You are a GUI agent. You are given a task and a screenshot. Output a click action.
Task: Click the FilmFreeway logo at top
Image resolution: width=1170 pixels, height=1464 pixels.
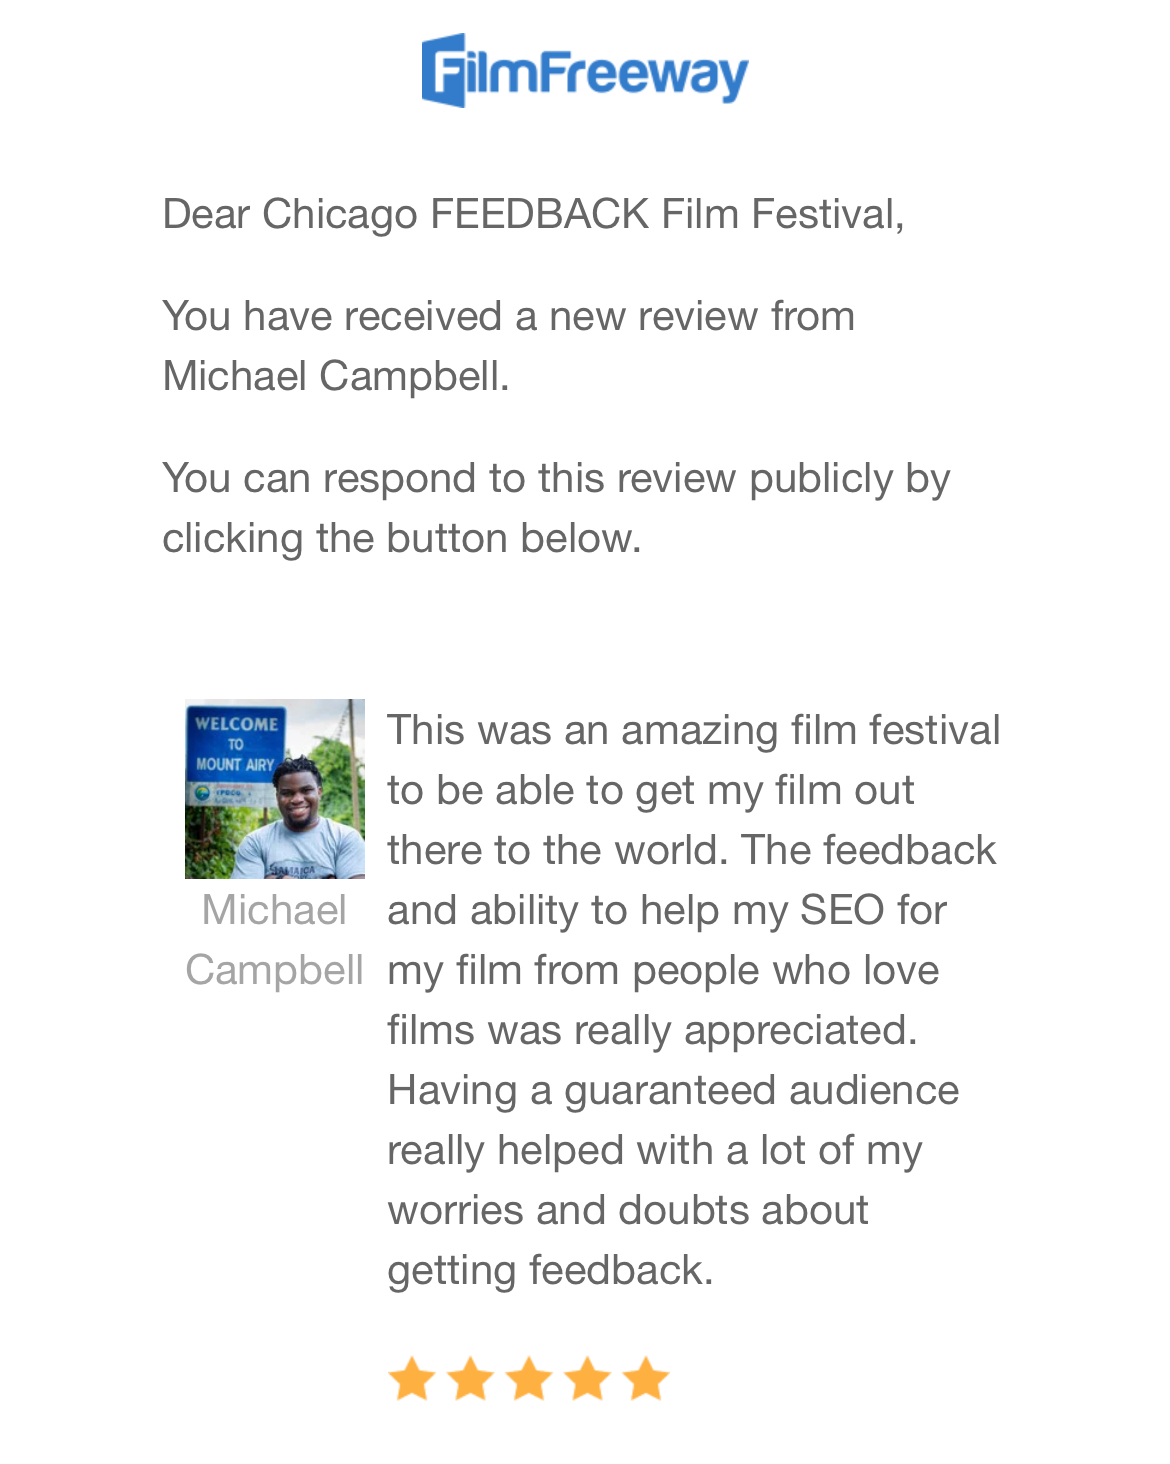point(585,71)
